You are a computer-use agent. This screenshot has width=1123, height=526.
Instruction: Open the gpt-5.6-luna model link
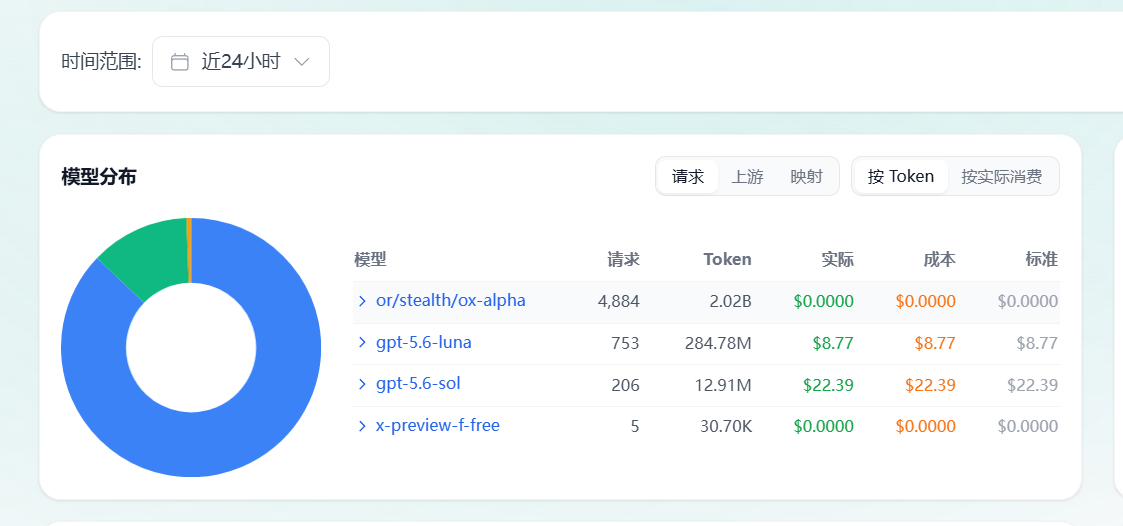[423, 343]
